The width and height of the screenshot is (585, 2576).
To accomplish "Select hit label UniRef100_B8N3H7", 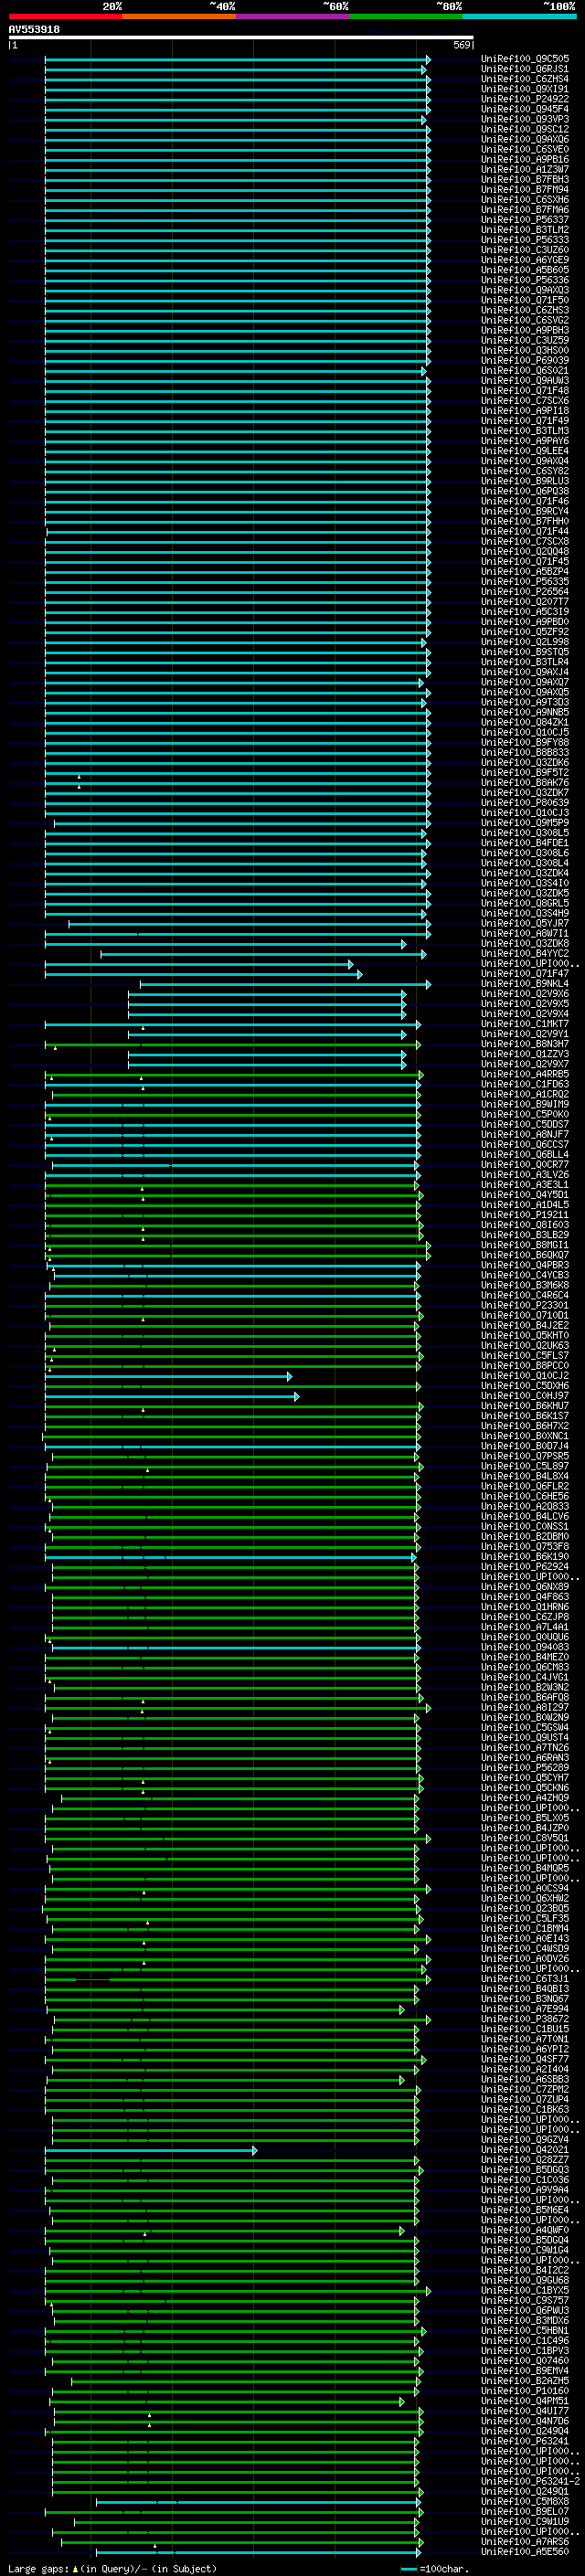I will (525, 1044).
